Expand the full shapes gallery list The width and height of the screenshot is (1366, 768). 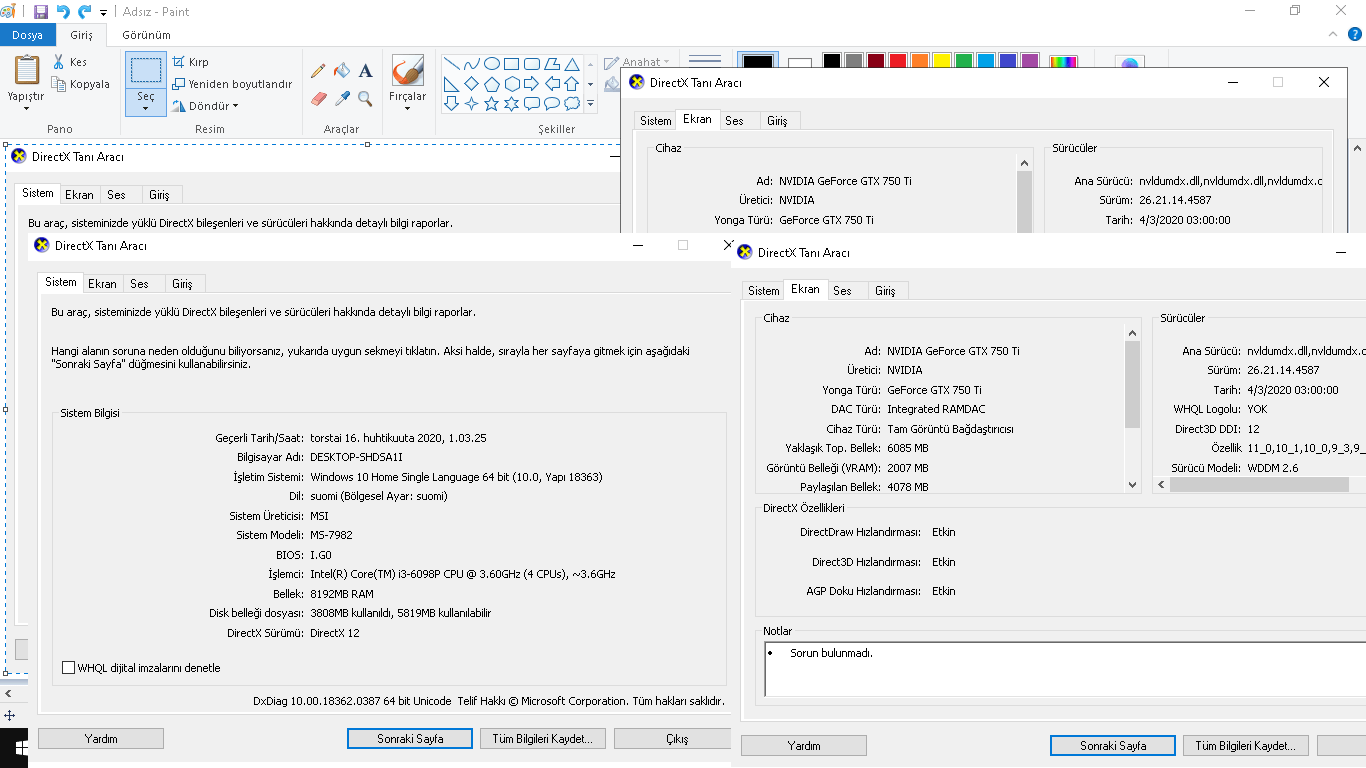[x=590, y=103]
